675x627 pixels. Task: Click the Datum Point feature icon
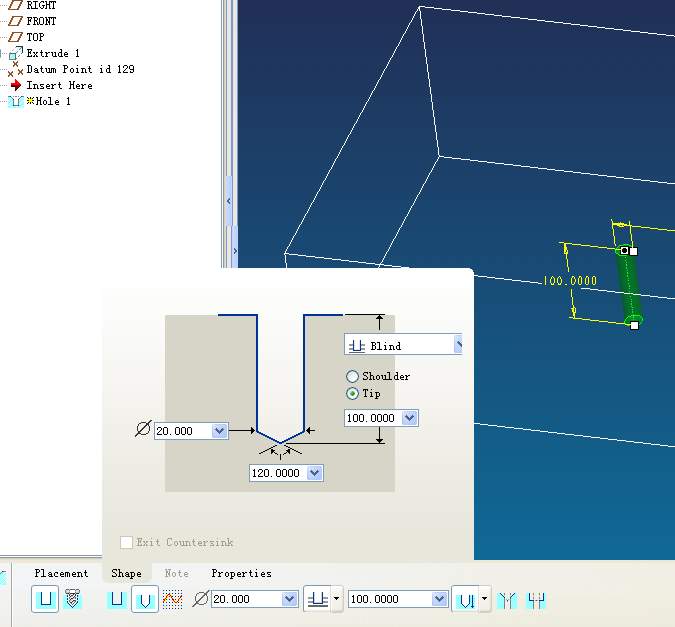coord(15,69)
